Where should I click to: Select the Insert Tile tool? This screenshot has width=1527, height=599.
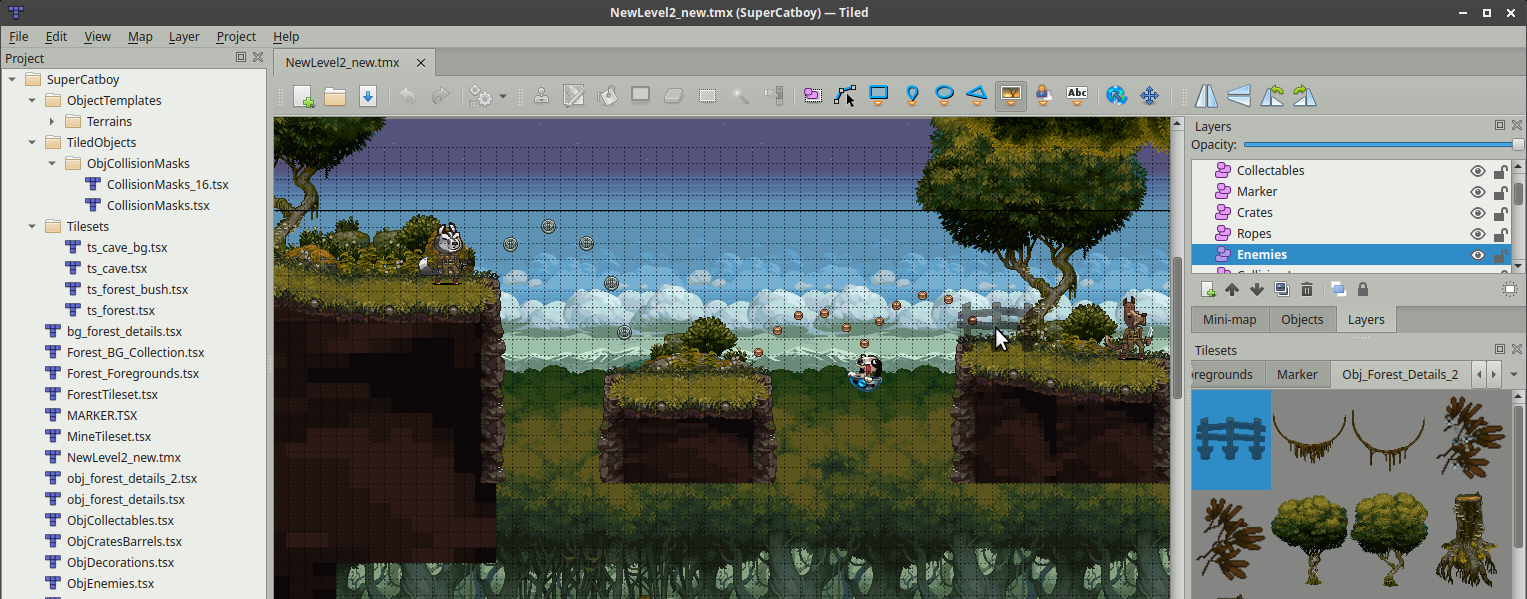tap(1010, 95)
